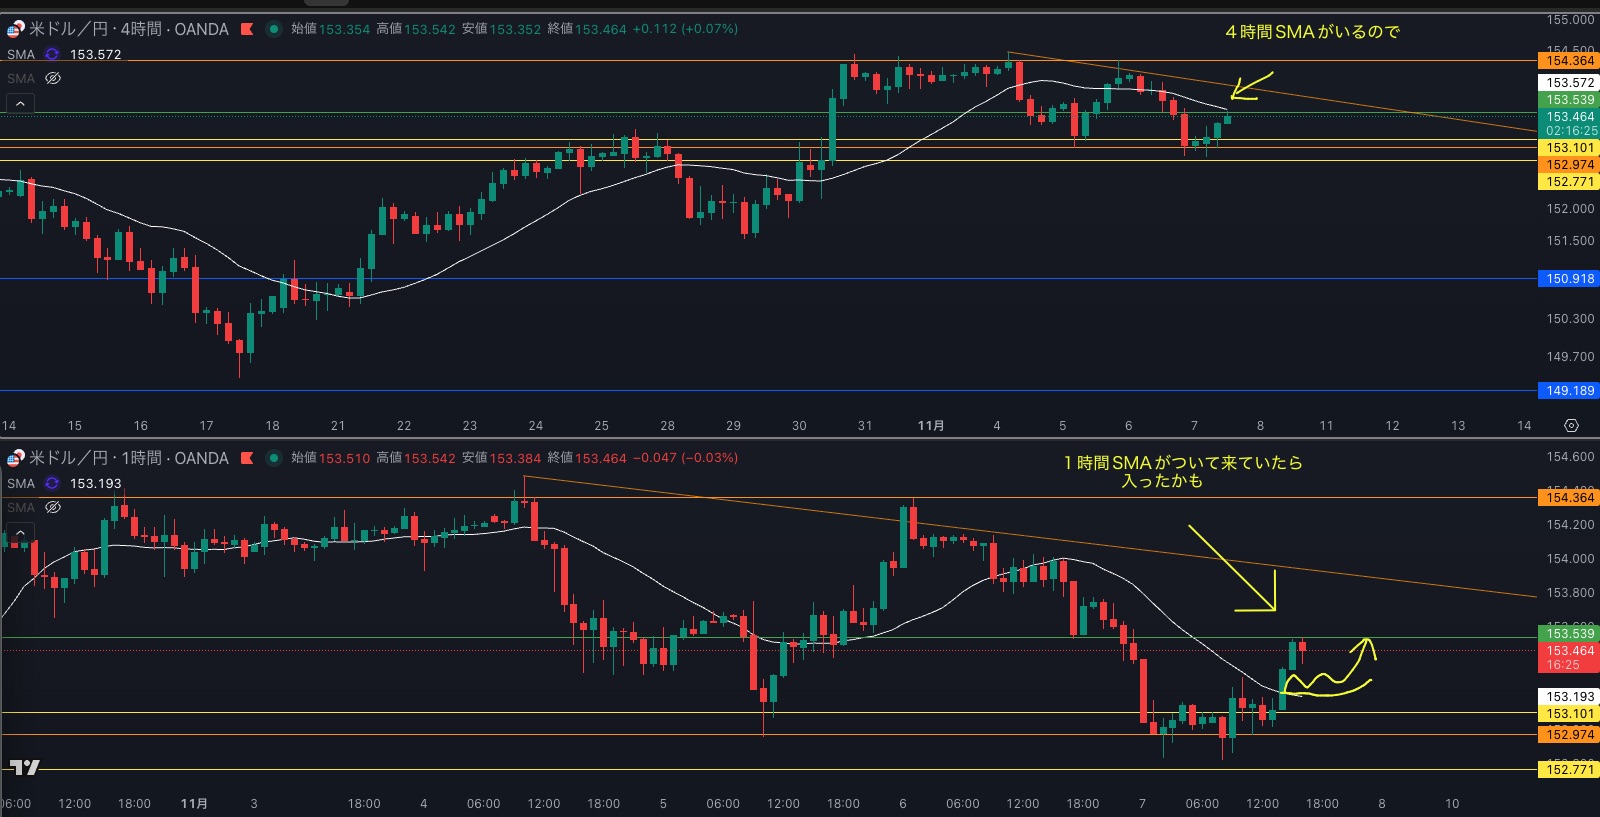The image size is (1600, 817).
Task: Click the purple SMA refresh icon in upper chart
Action: click(52, 54)
